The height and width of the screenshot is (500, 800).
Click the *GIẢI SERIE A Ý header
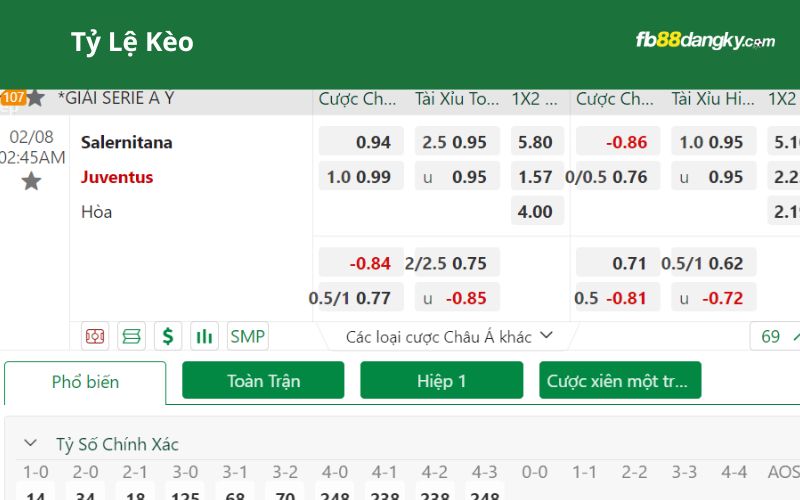(116, 97)
